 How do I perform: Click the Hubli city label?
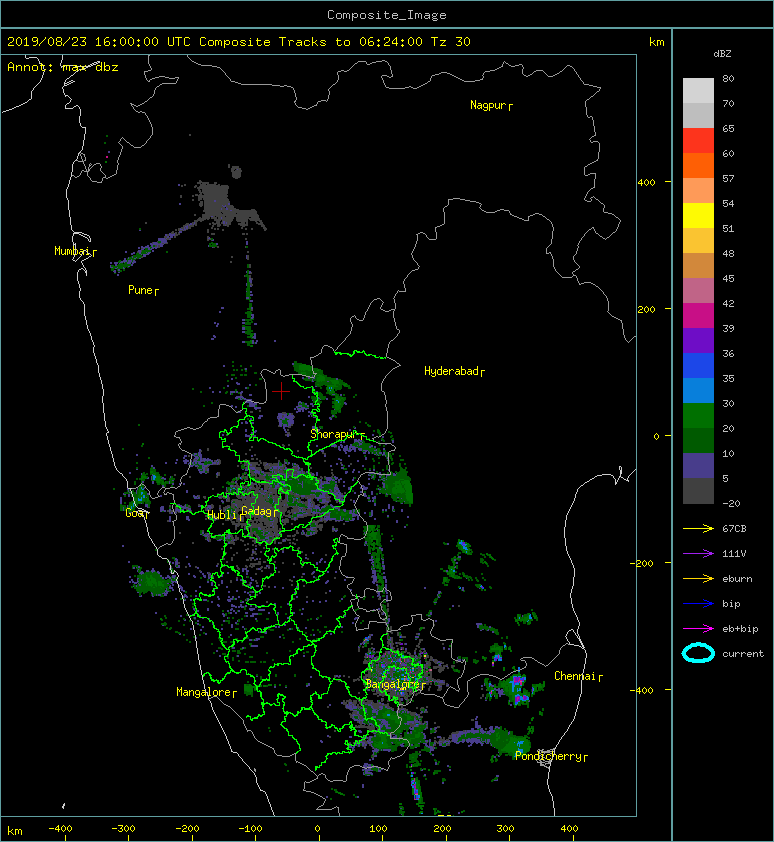222,515
